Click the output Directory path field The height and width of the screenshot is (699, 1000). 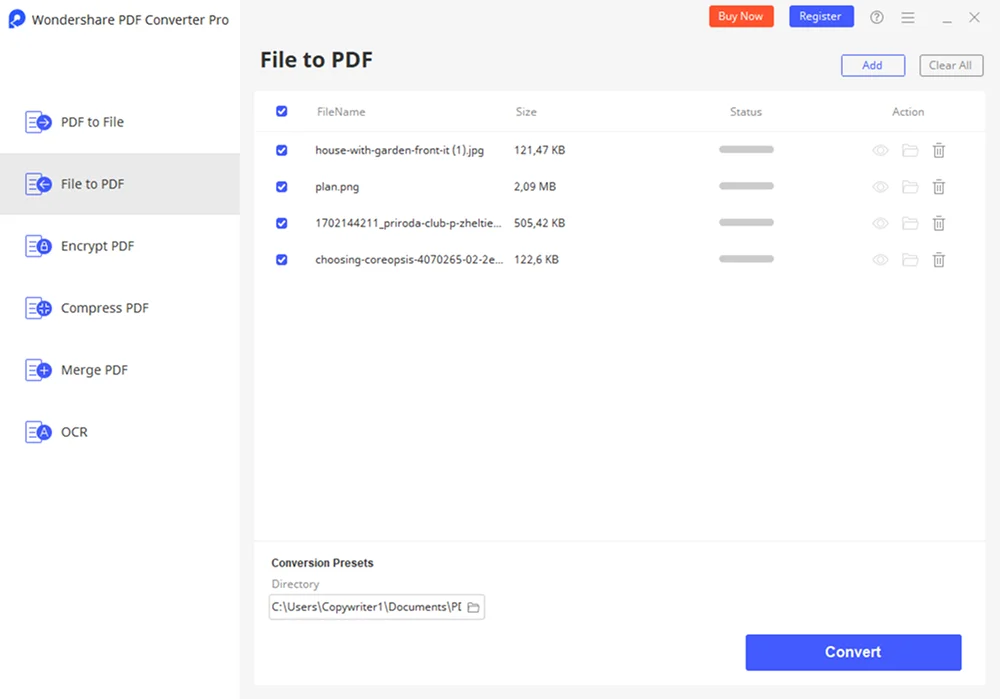point(366,607)
